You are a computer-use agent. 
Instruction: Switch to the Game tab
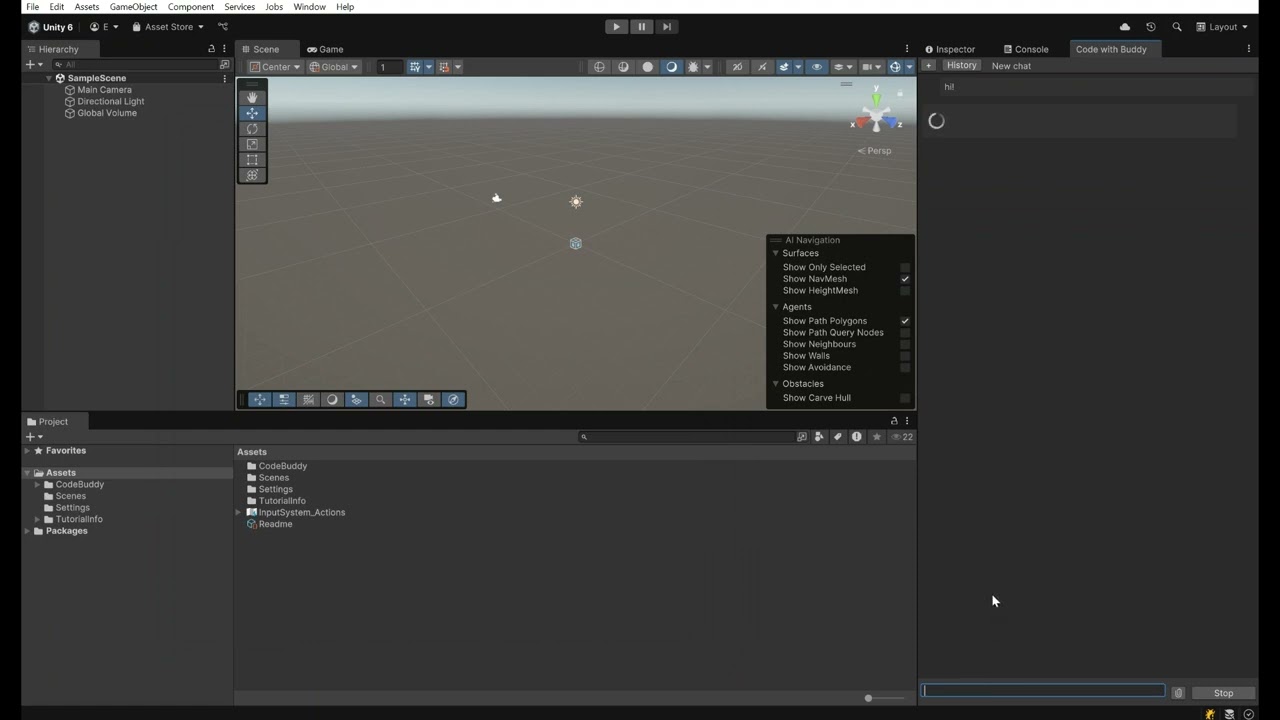tap(325, 49)
